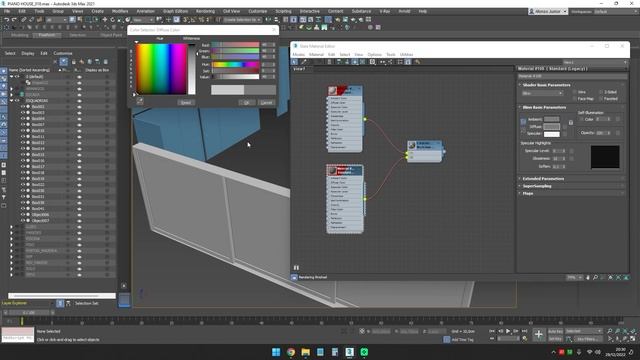Open Google Chrome from the taskbar
This screenshot has width=640, height=360.
click(x=291, y=352)
